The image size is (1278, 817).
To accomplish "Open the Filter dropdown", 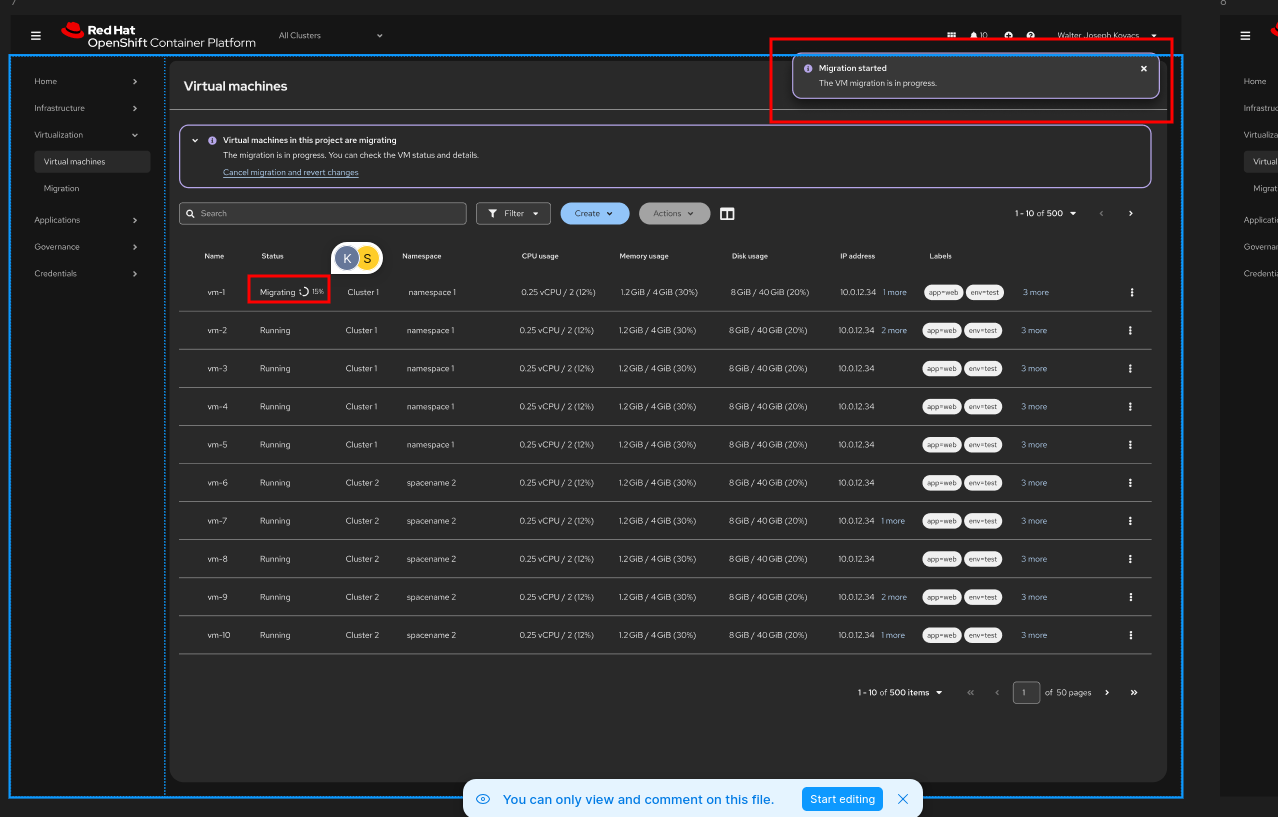I will pos(513,214).
